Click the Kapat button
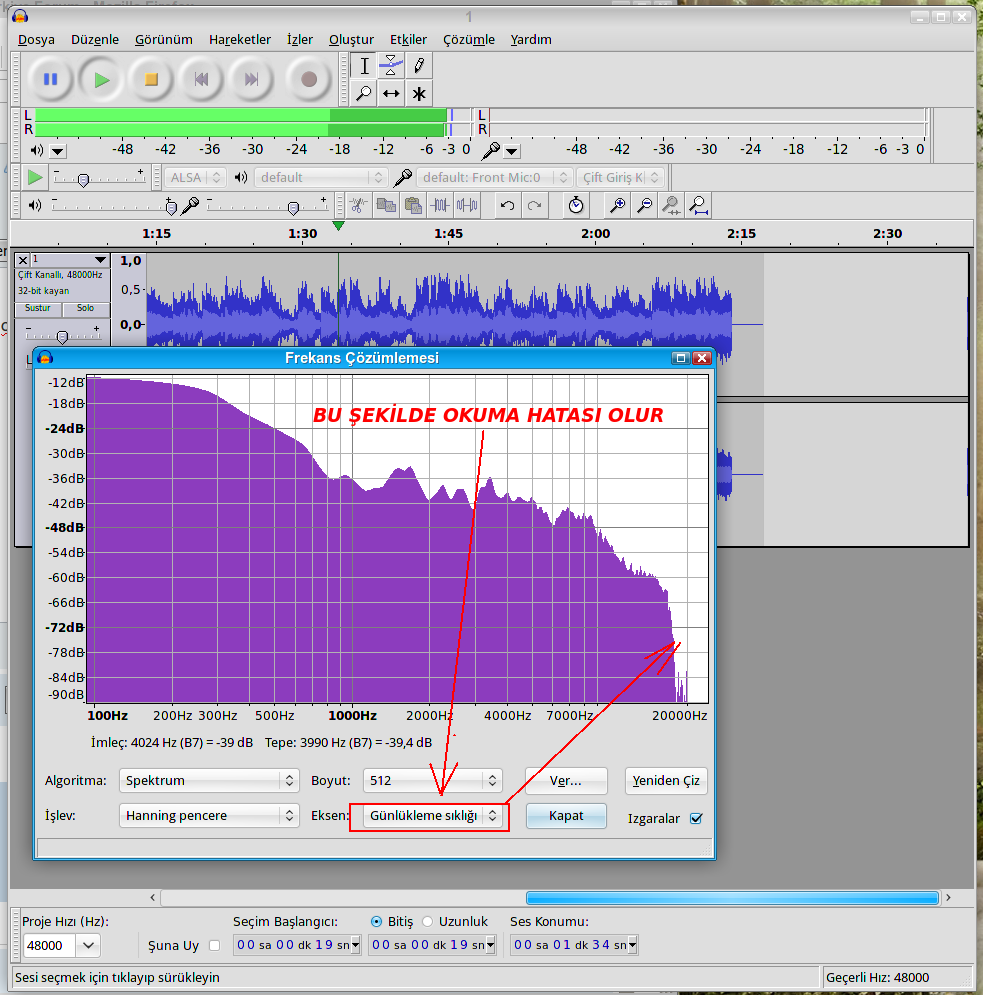 565,816
